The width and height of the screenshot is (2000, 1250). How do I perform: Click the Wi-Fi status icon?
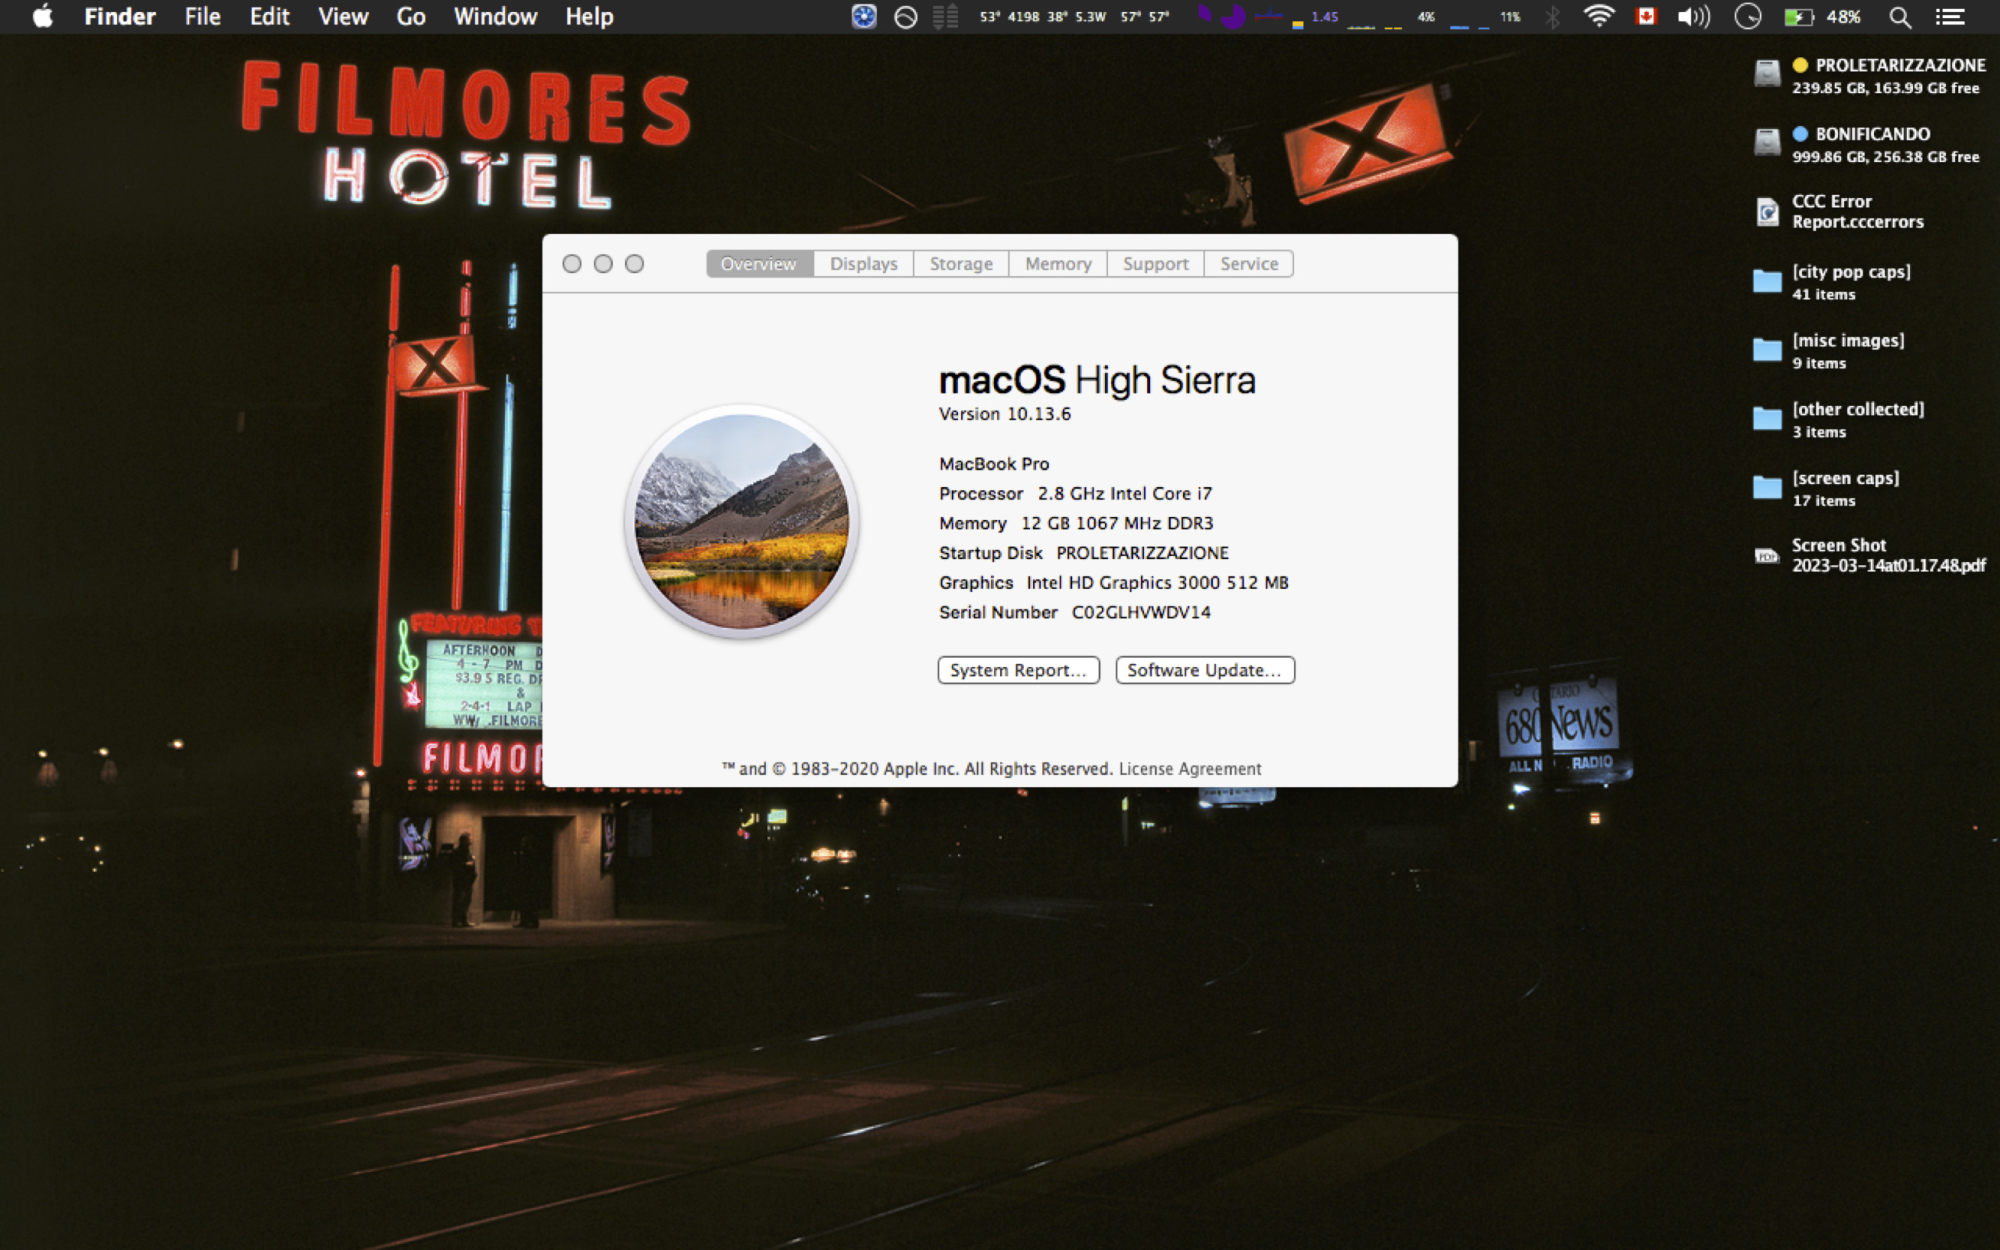[x=1599, y=16]
